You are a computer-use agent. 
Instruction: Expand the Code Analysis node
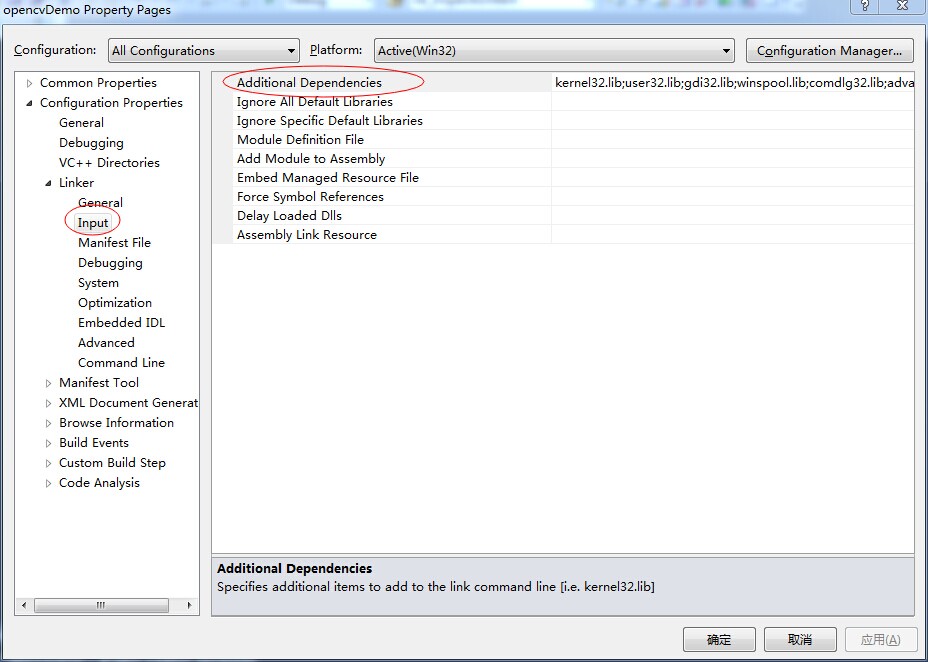[x=49, y=483]
